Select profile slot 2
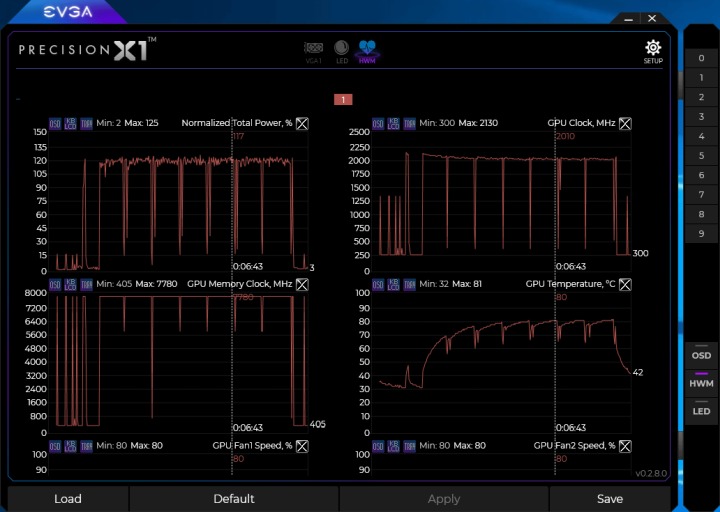The image size is (720, 512). [x=701, y=97]
